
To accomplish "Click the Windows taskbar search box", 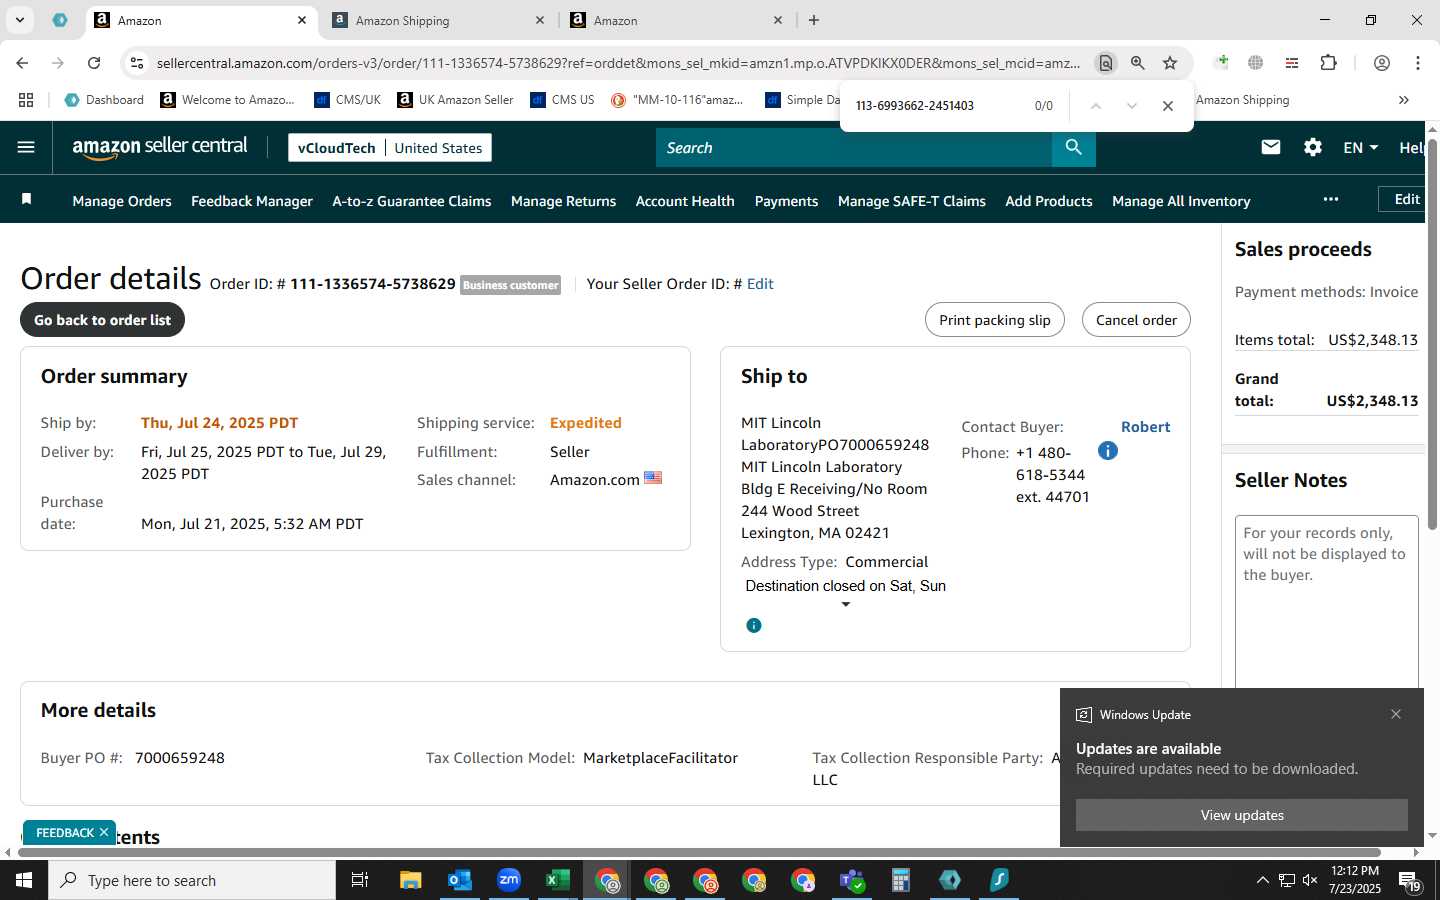I will point(192,880).
